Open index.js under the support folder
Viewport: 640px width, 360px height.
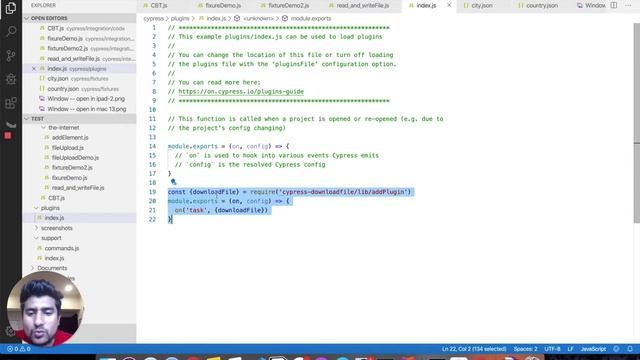coord(54,258)
